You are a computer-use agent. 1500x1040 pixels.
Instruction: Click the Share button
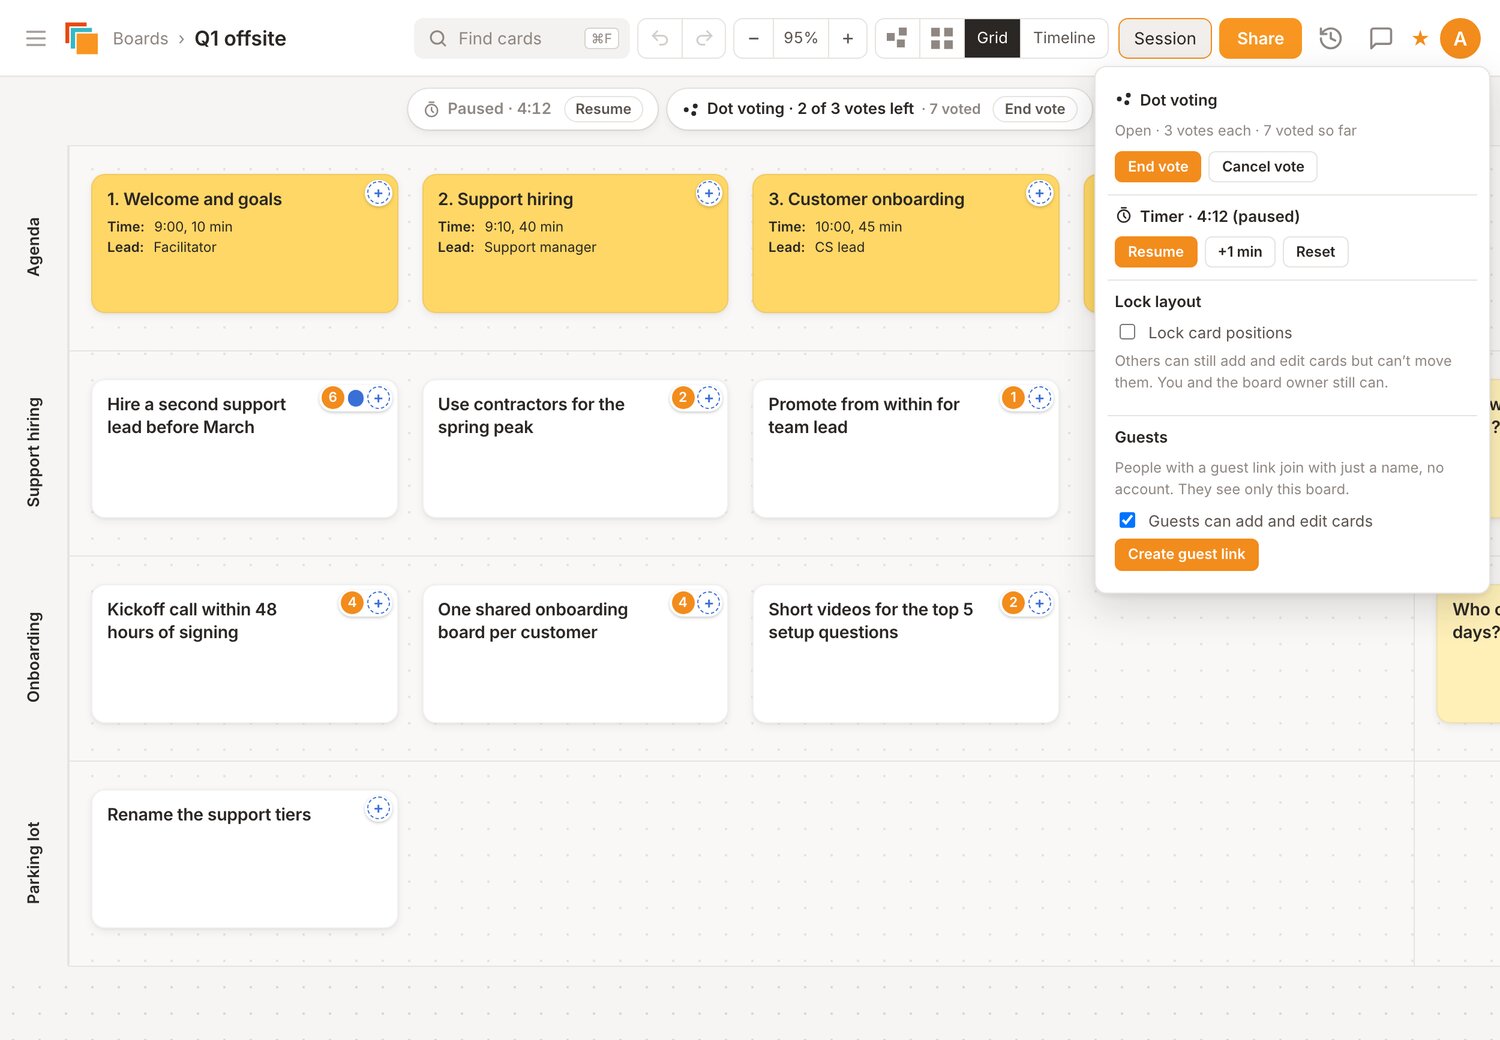(1260, 38)
